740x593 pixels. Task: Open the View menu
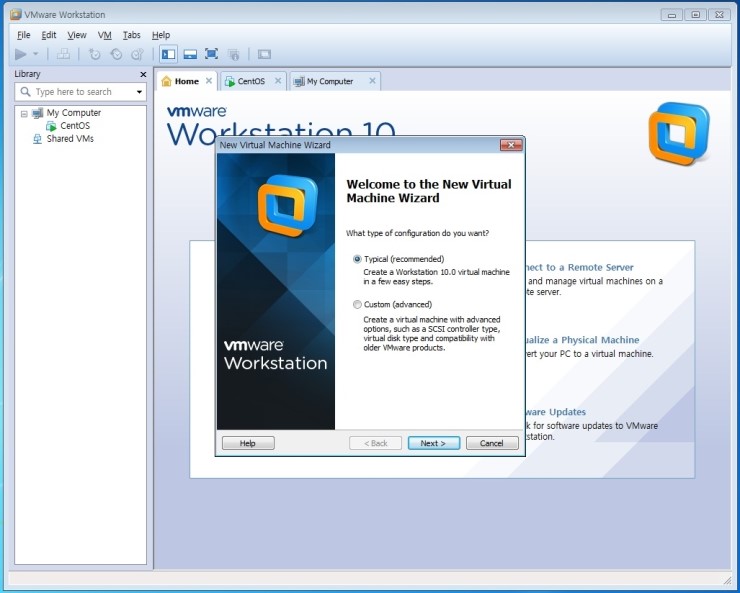[x=76, y=35]
